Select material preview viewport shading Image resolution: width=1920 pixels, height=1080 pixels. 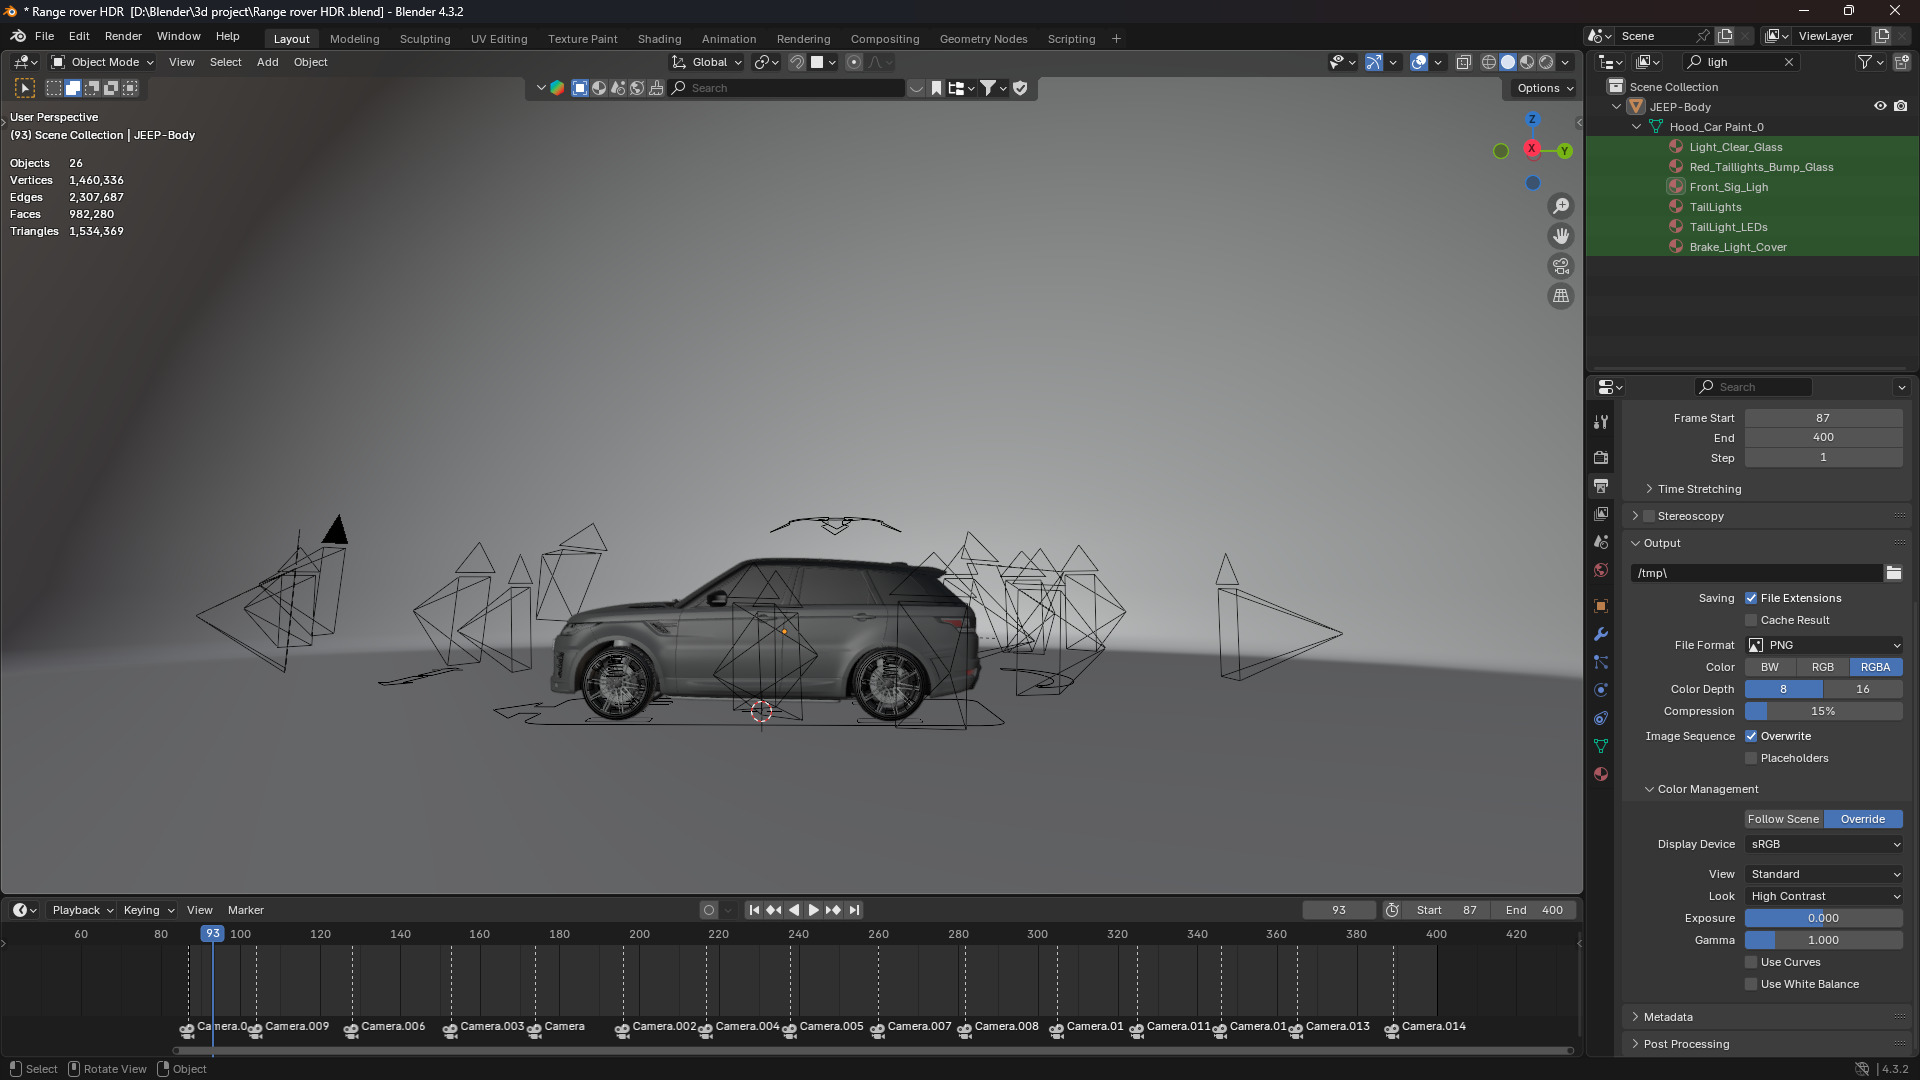(x=1527, y=62)
